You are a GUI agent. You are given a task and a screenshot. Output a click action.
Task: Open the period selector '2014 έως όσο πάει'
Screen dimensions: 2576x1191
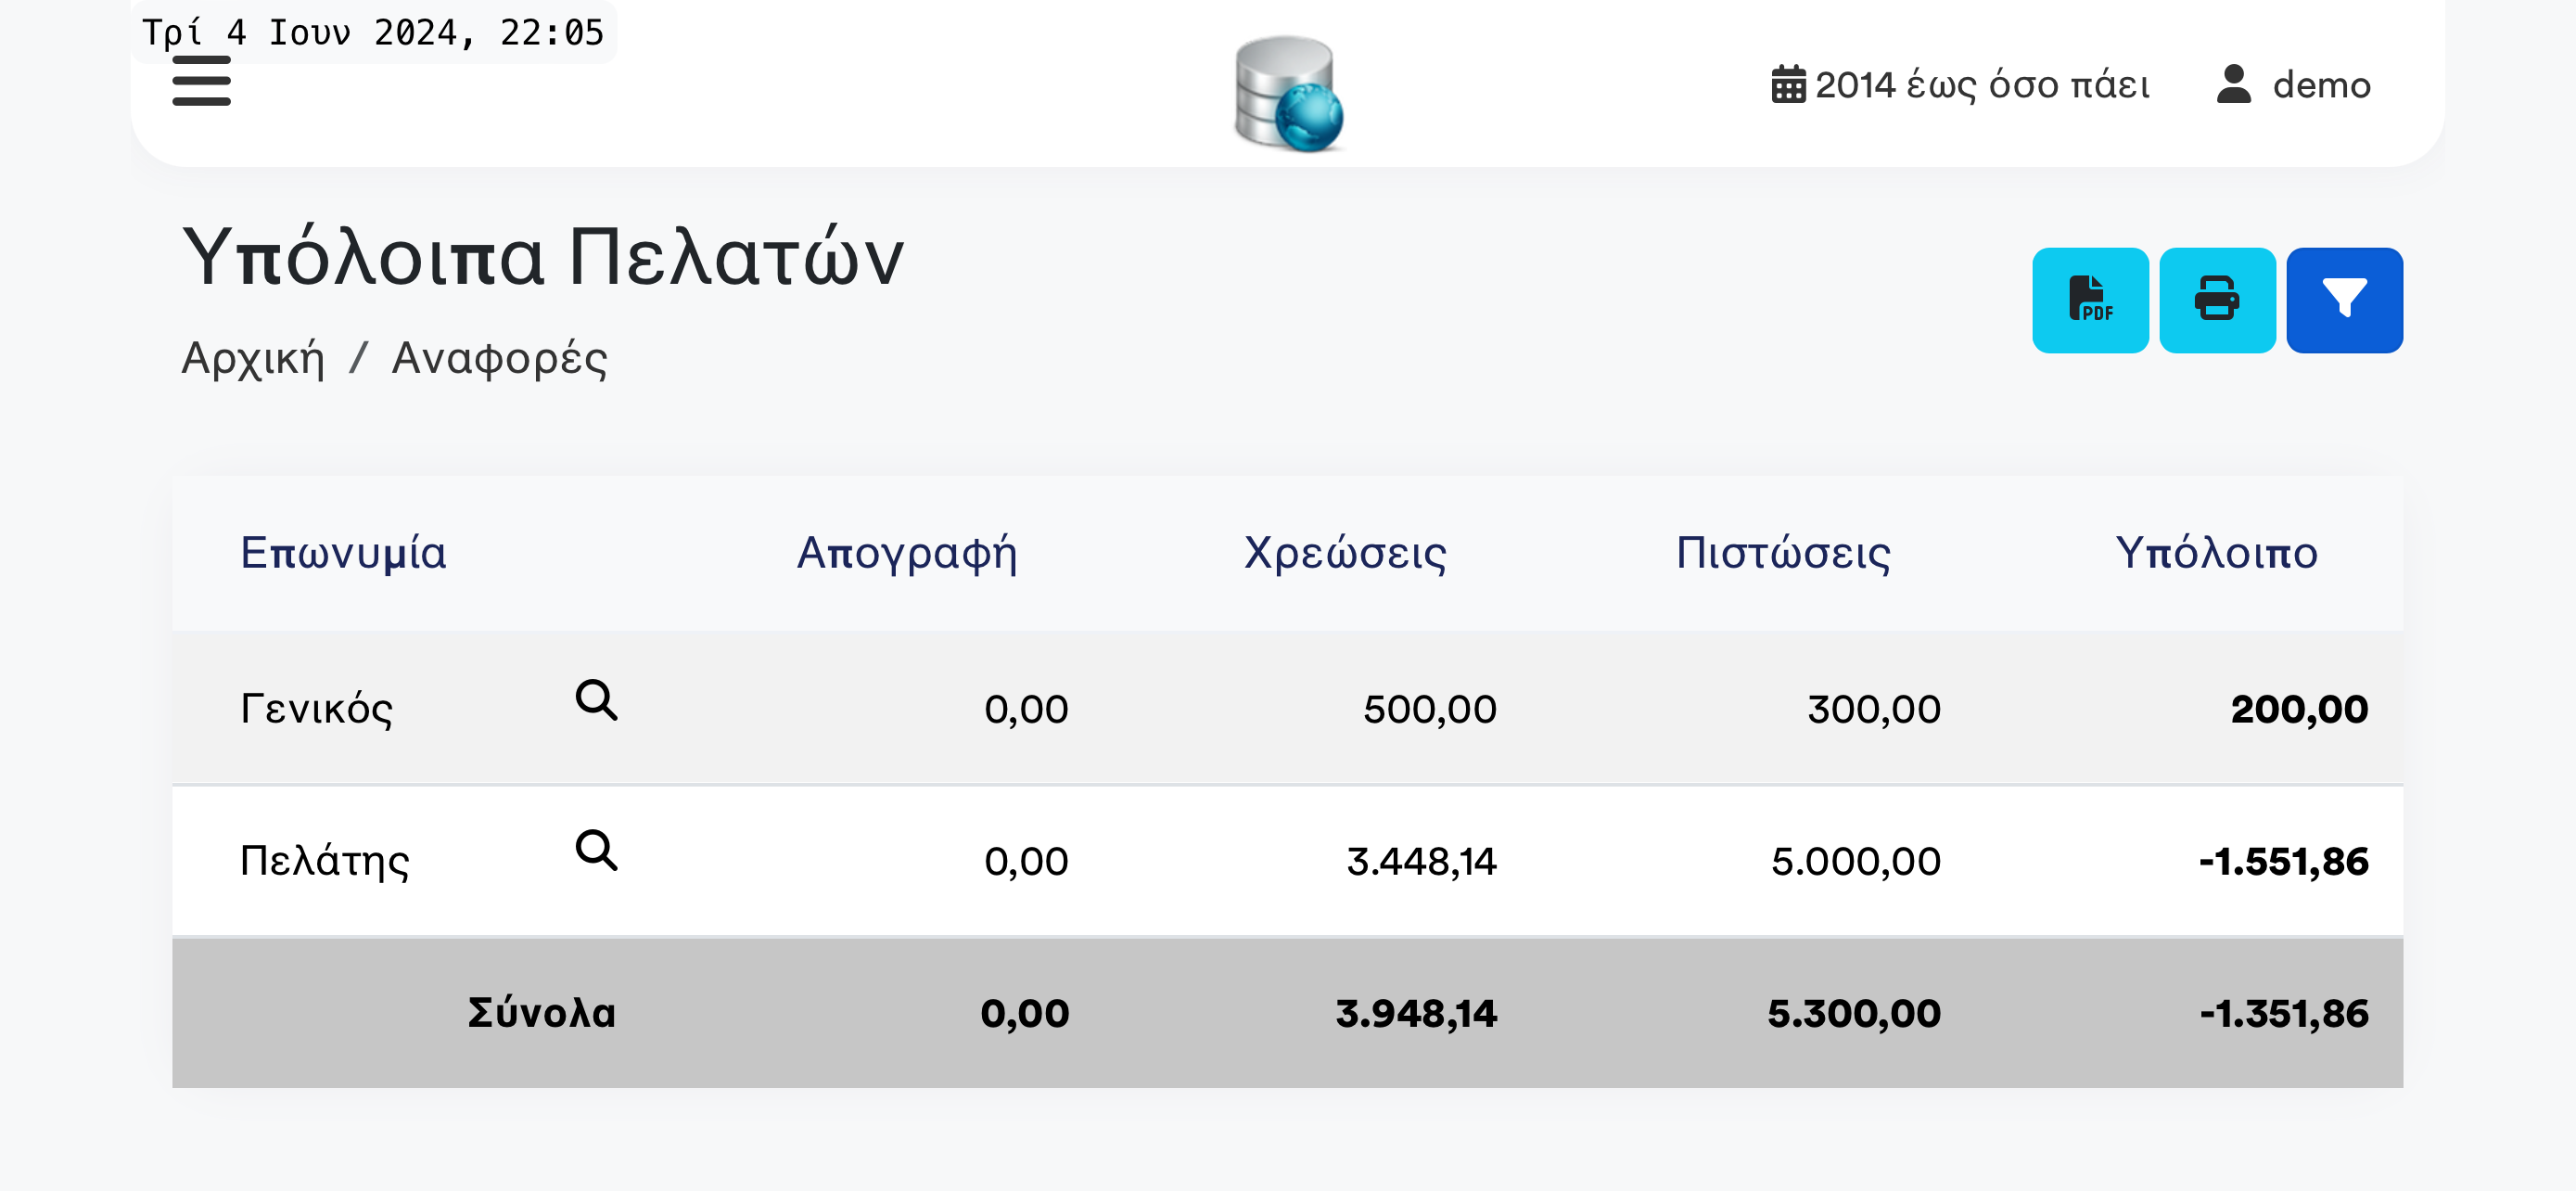pos(1960,85)
